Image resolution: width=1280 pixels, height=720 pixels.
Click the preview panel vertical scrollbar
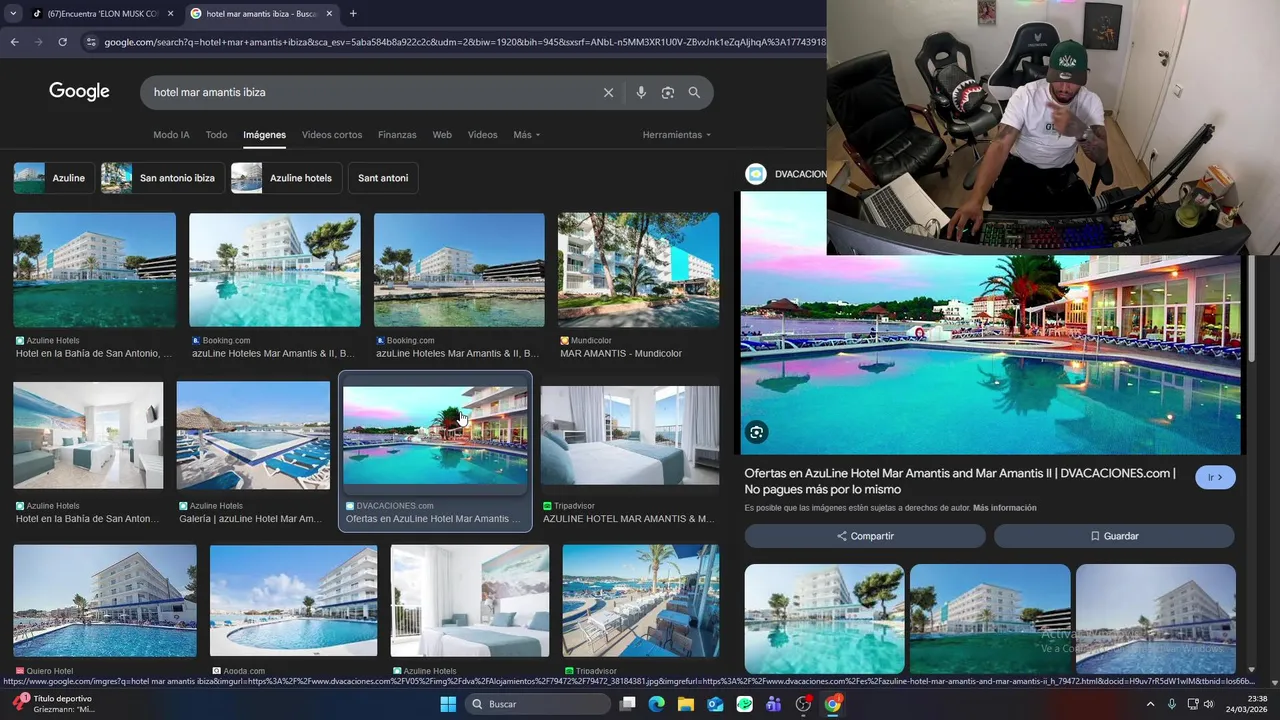(1251, 308)
